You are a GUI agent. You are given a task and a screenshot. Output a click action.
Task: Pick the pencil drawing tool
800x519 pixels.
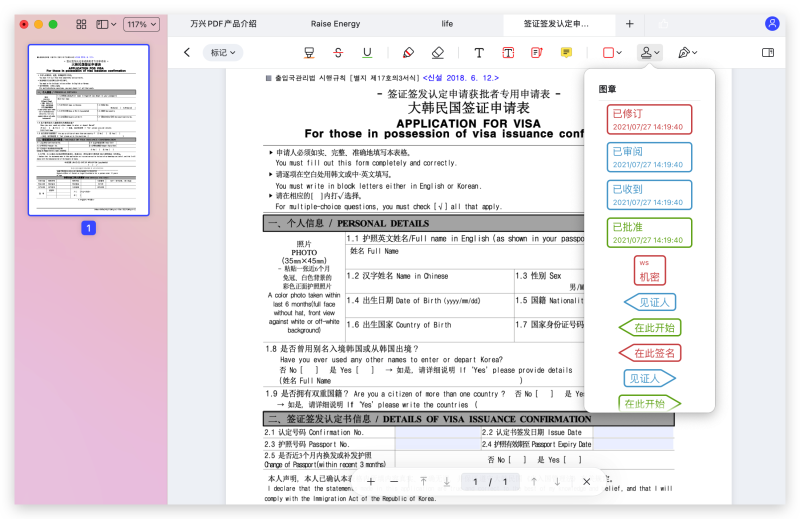[408, 52]
